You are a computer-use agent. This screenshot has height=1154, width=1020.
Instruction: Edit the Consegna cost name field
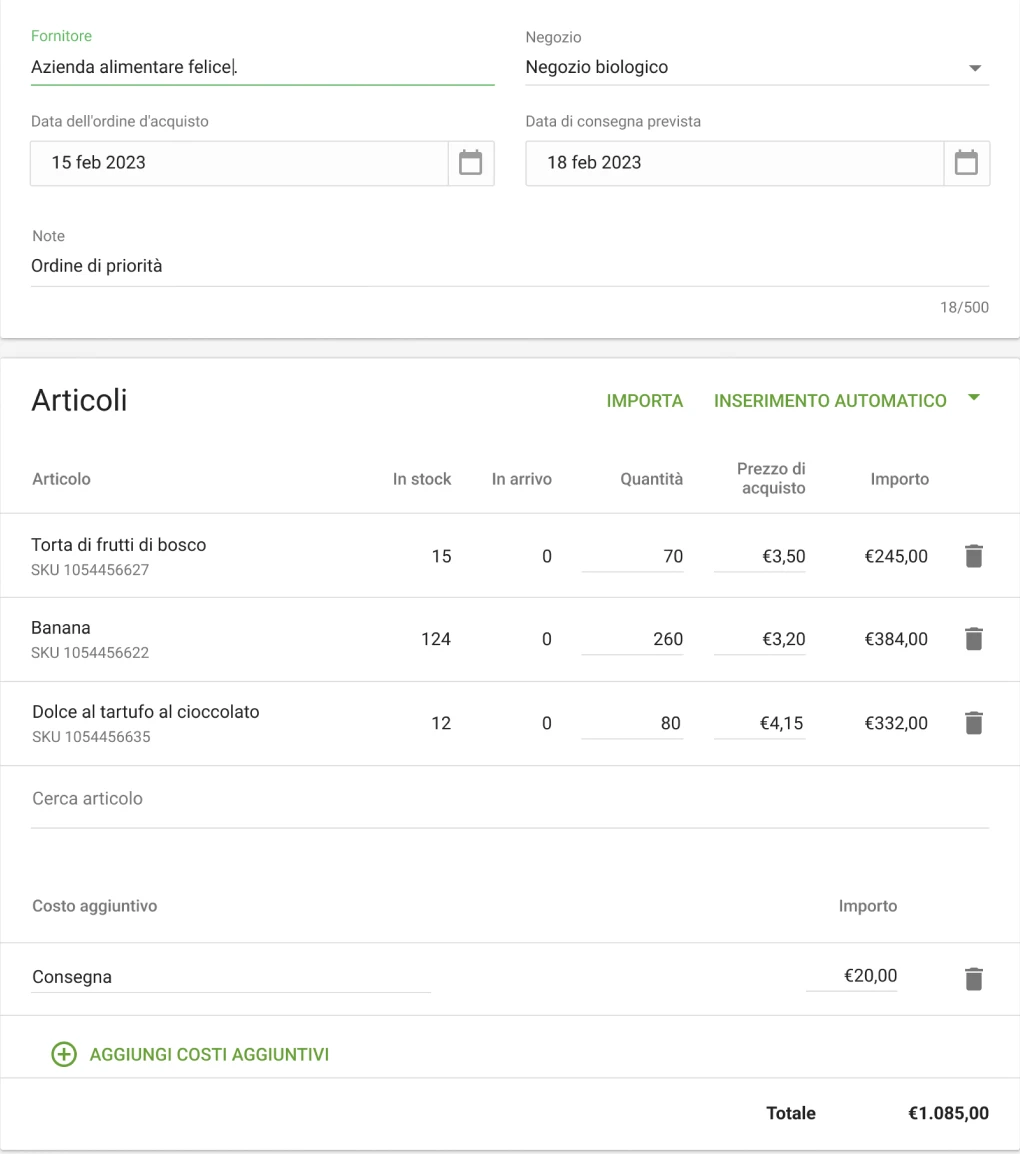coord(230,978)
